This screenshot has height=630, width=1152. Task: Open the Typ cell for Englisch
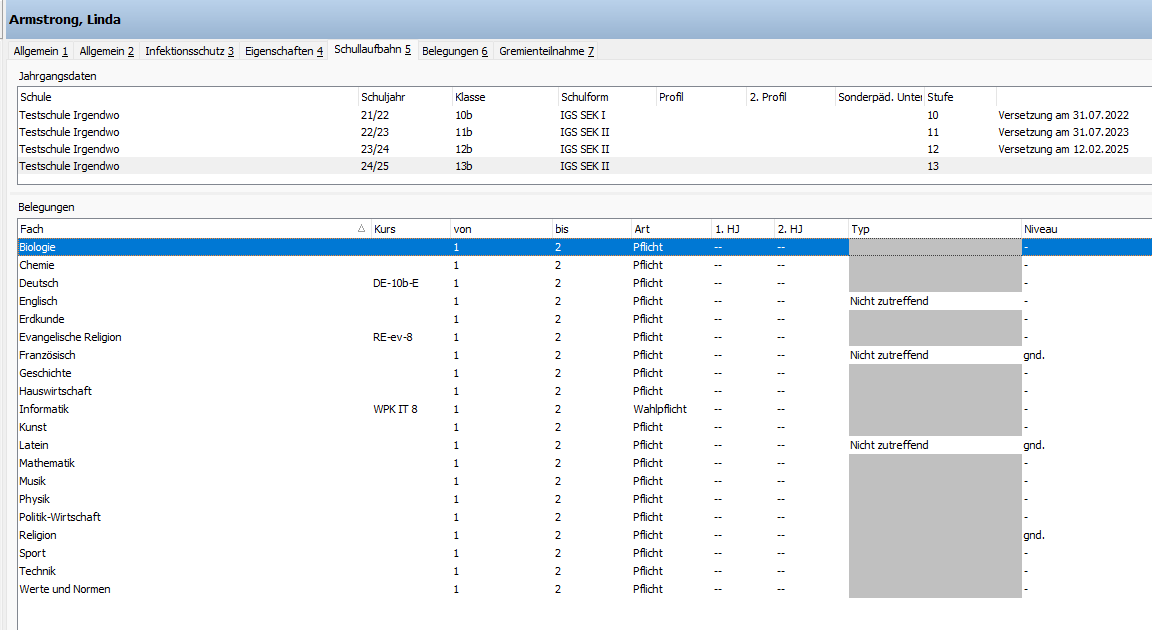tap(933, 301)
